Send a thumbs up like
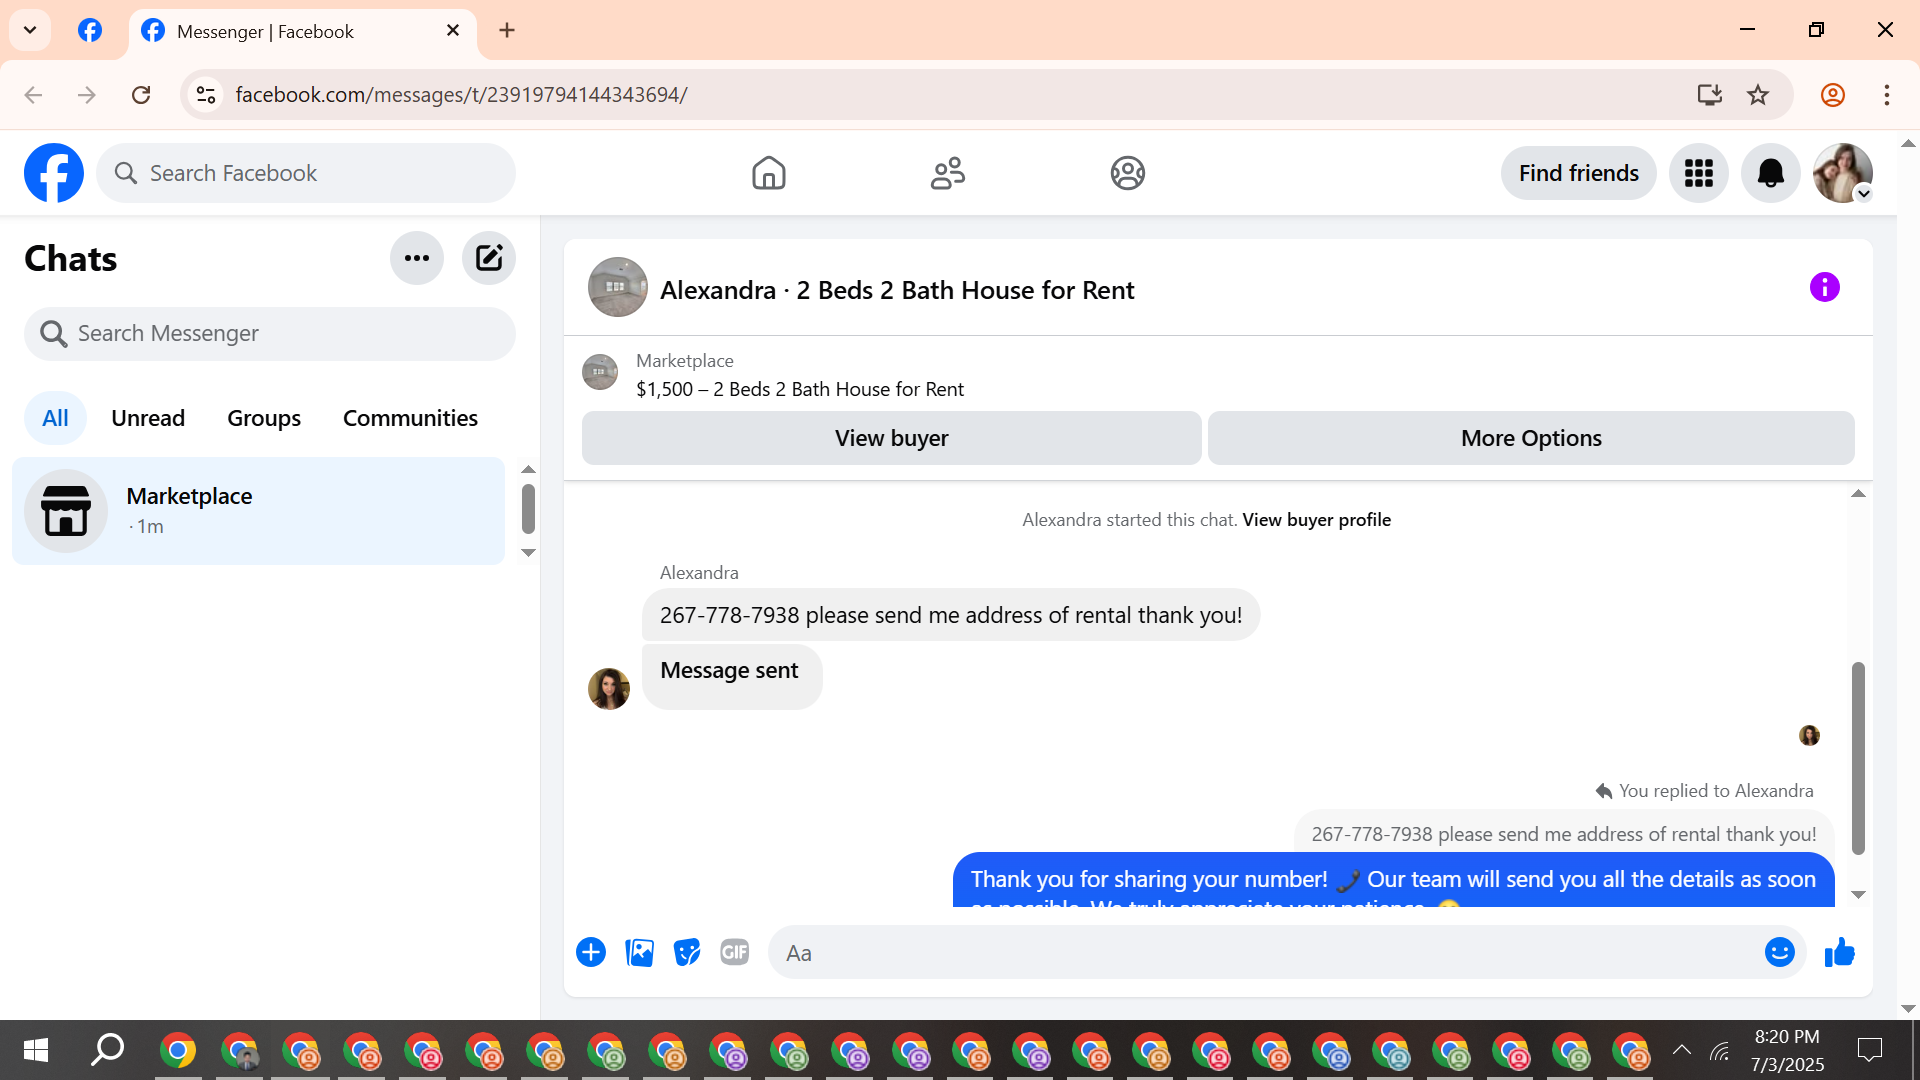Viewport: 1920px width, 1080px height. click(1839, 952)
